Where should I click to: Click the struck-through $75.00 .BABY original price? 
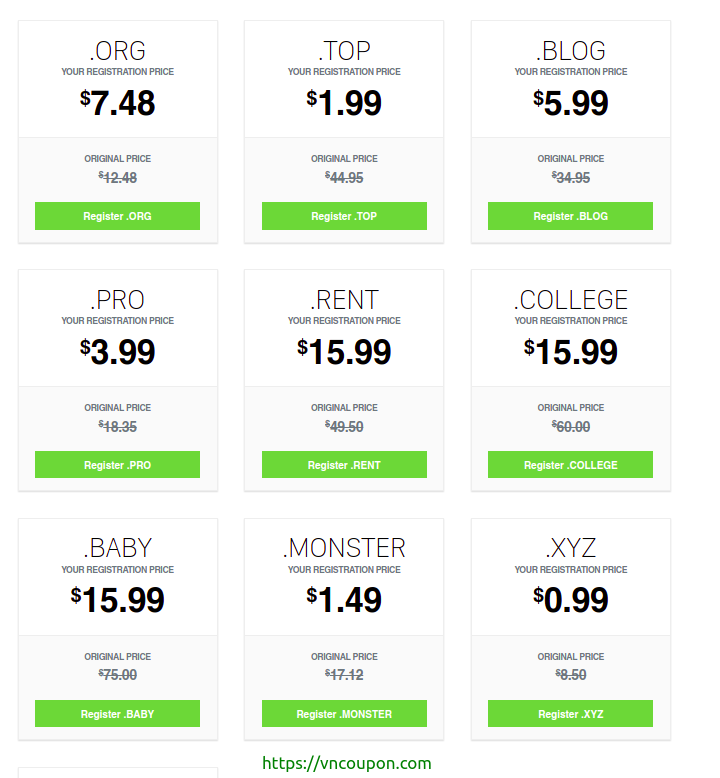click(x=118, y=674)
